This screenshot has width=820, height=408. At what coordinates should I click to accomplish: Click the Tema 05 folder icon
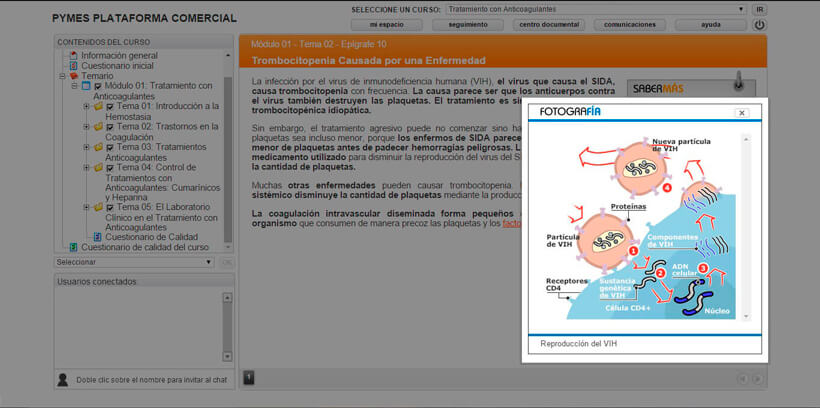tap(98, 207)
